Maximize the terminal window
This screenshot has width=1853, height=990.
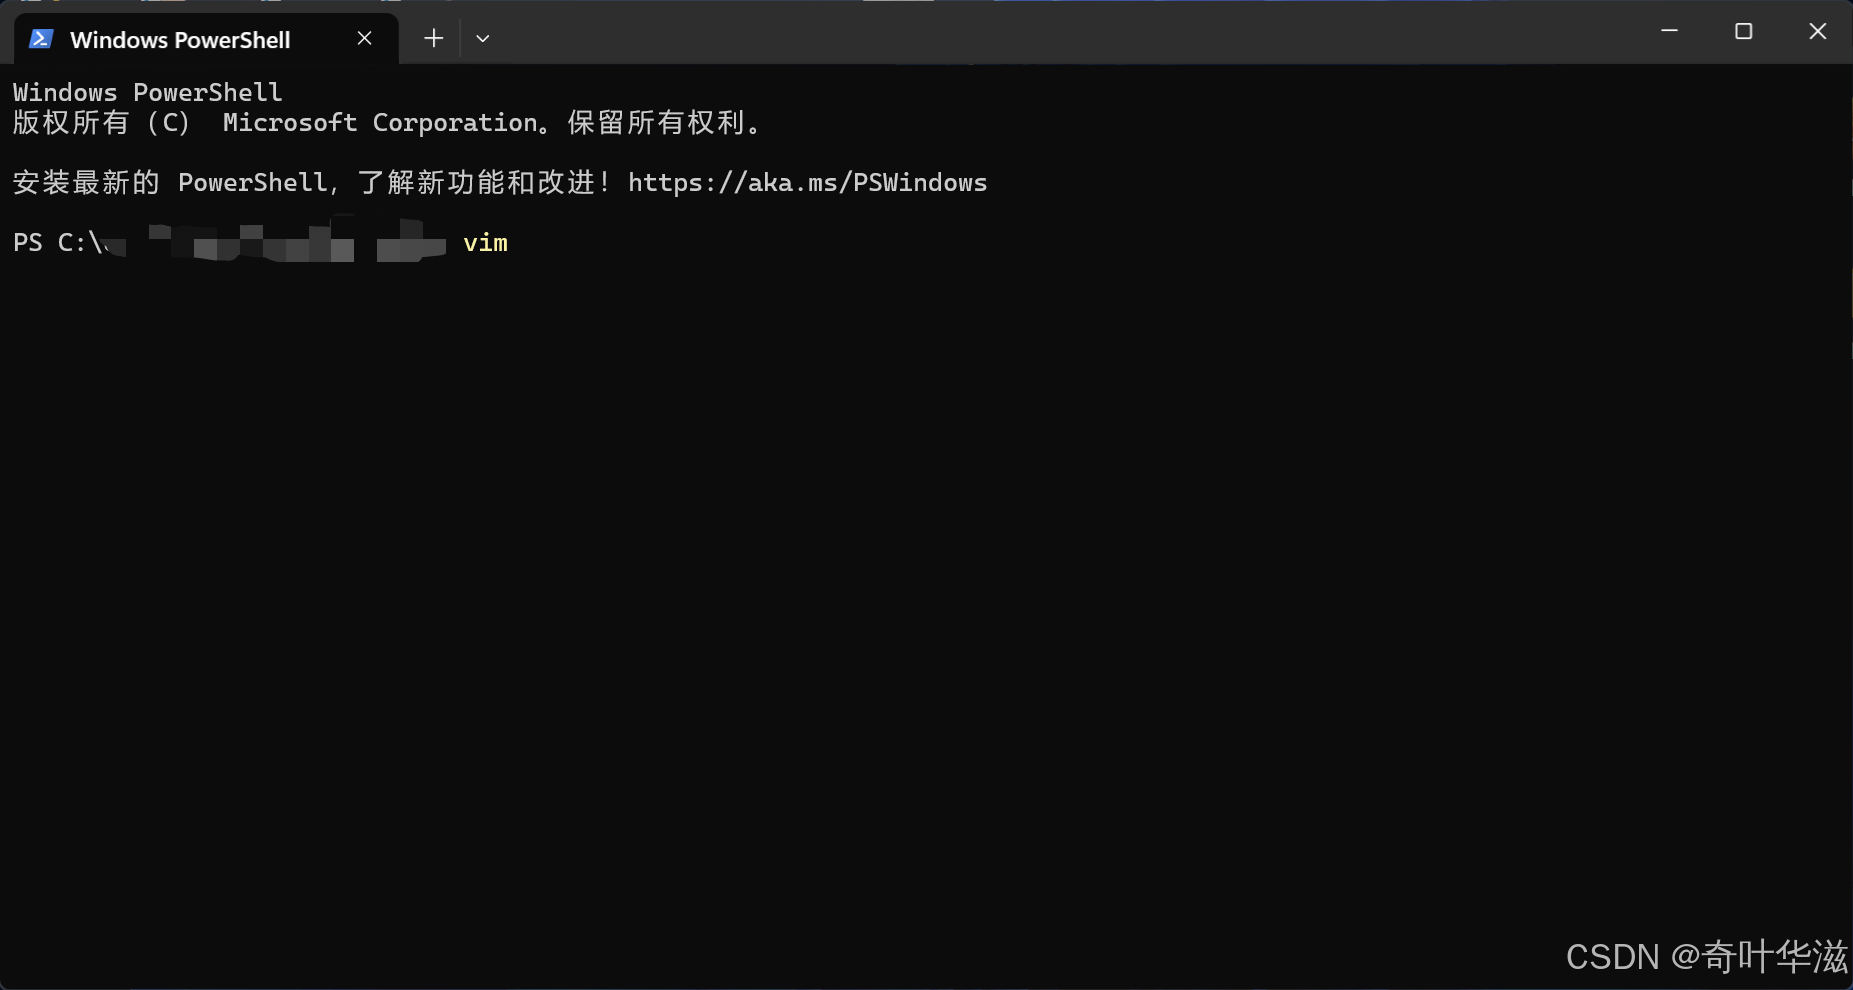coord(1743,31)
